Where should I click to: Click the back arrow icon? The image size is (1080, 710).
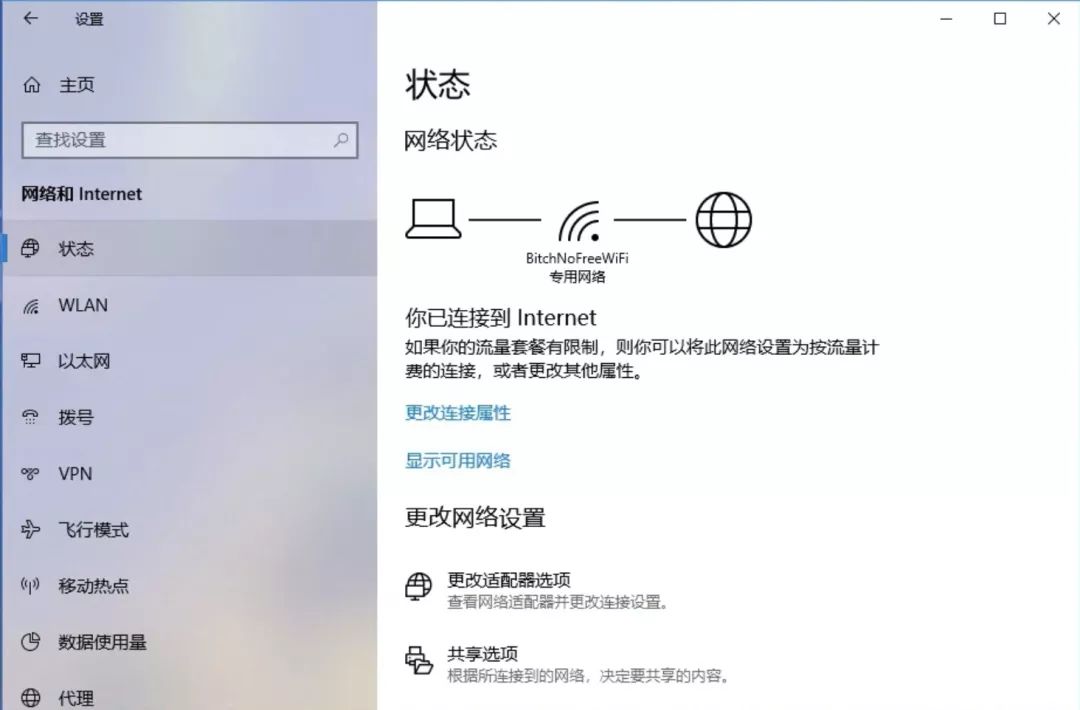coord(30,19)
